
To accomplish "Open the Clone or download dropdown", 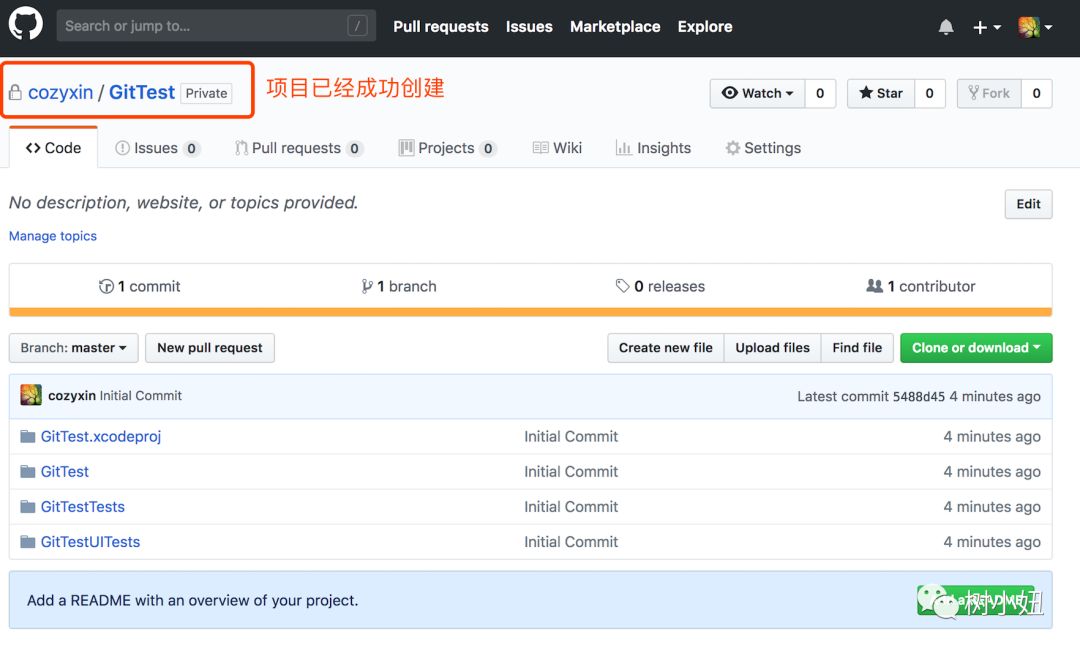I will (x=976, y=348).
